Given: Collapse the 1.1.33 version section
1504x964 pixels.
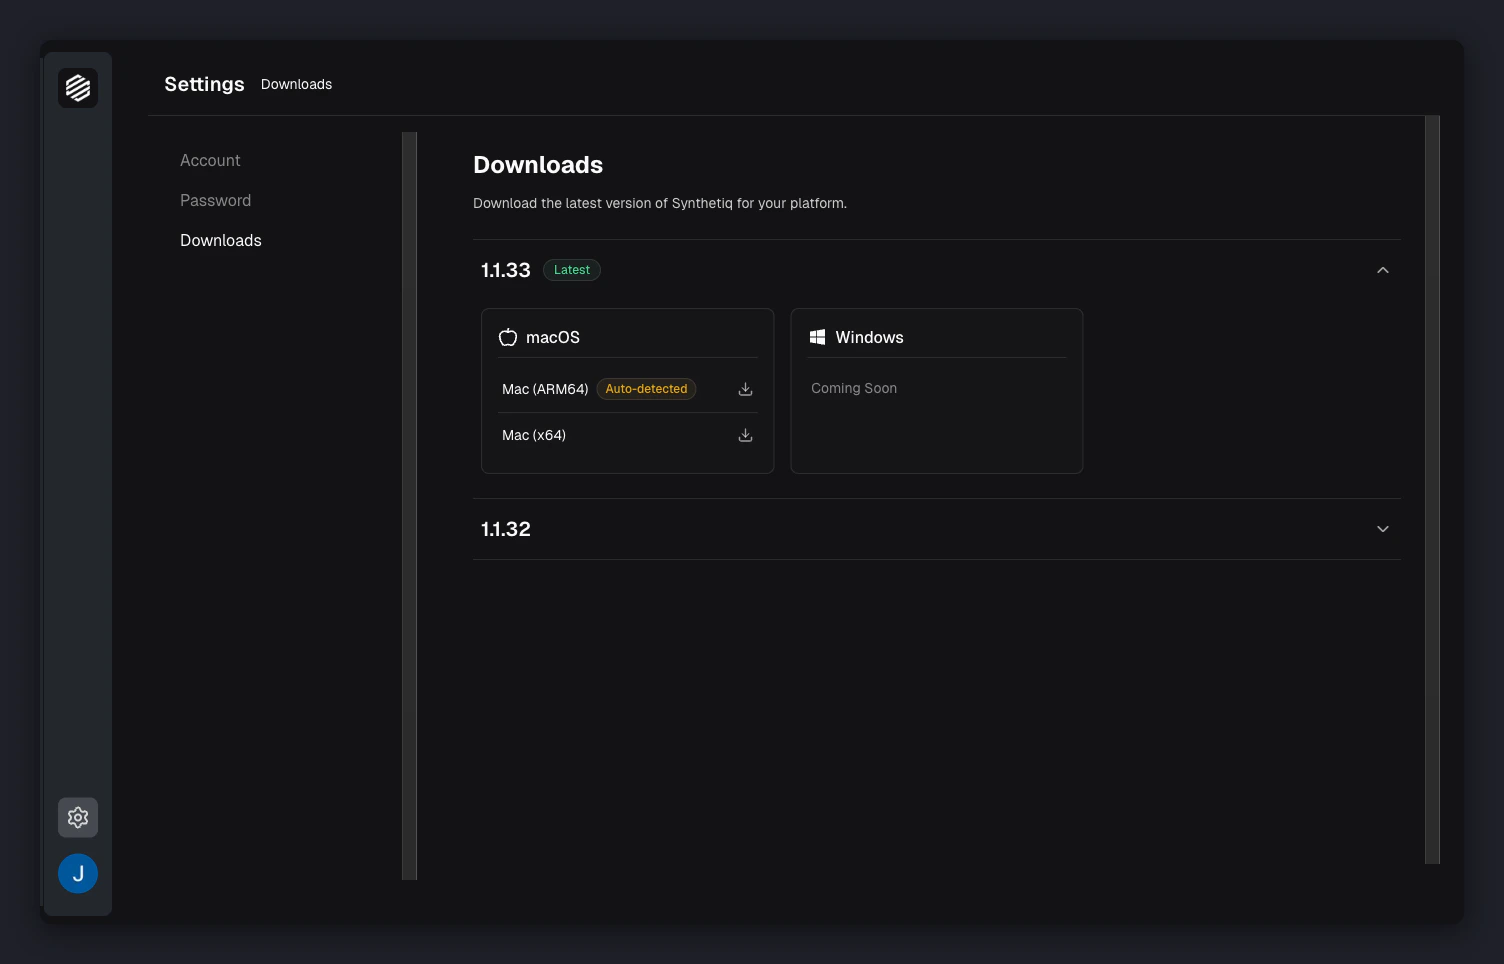Looking at the screenshot, I should point(1383,270).
